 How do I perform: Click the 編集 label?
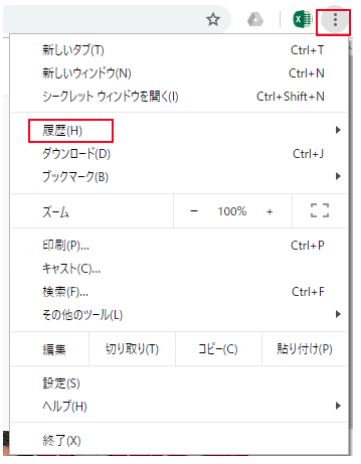54,350
